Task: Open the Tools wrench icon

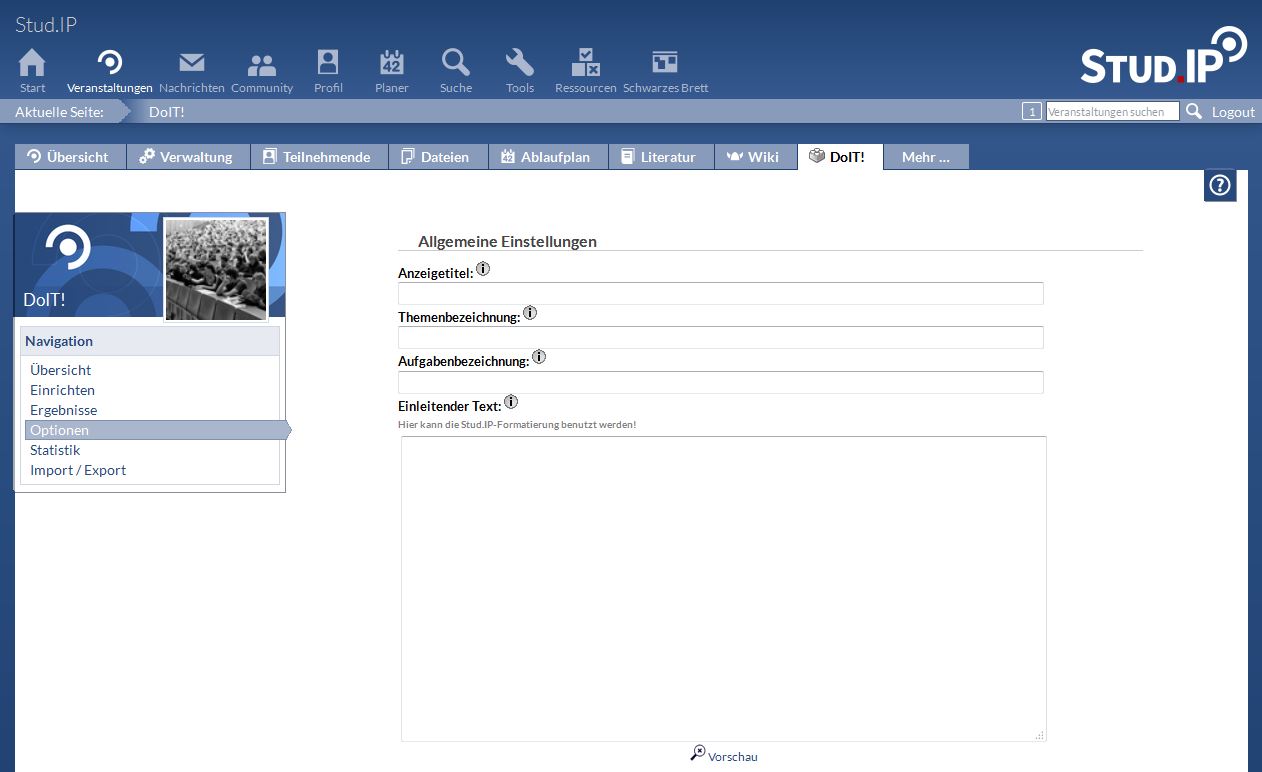Action: click(x=519, y=64)
